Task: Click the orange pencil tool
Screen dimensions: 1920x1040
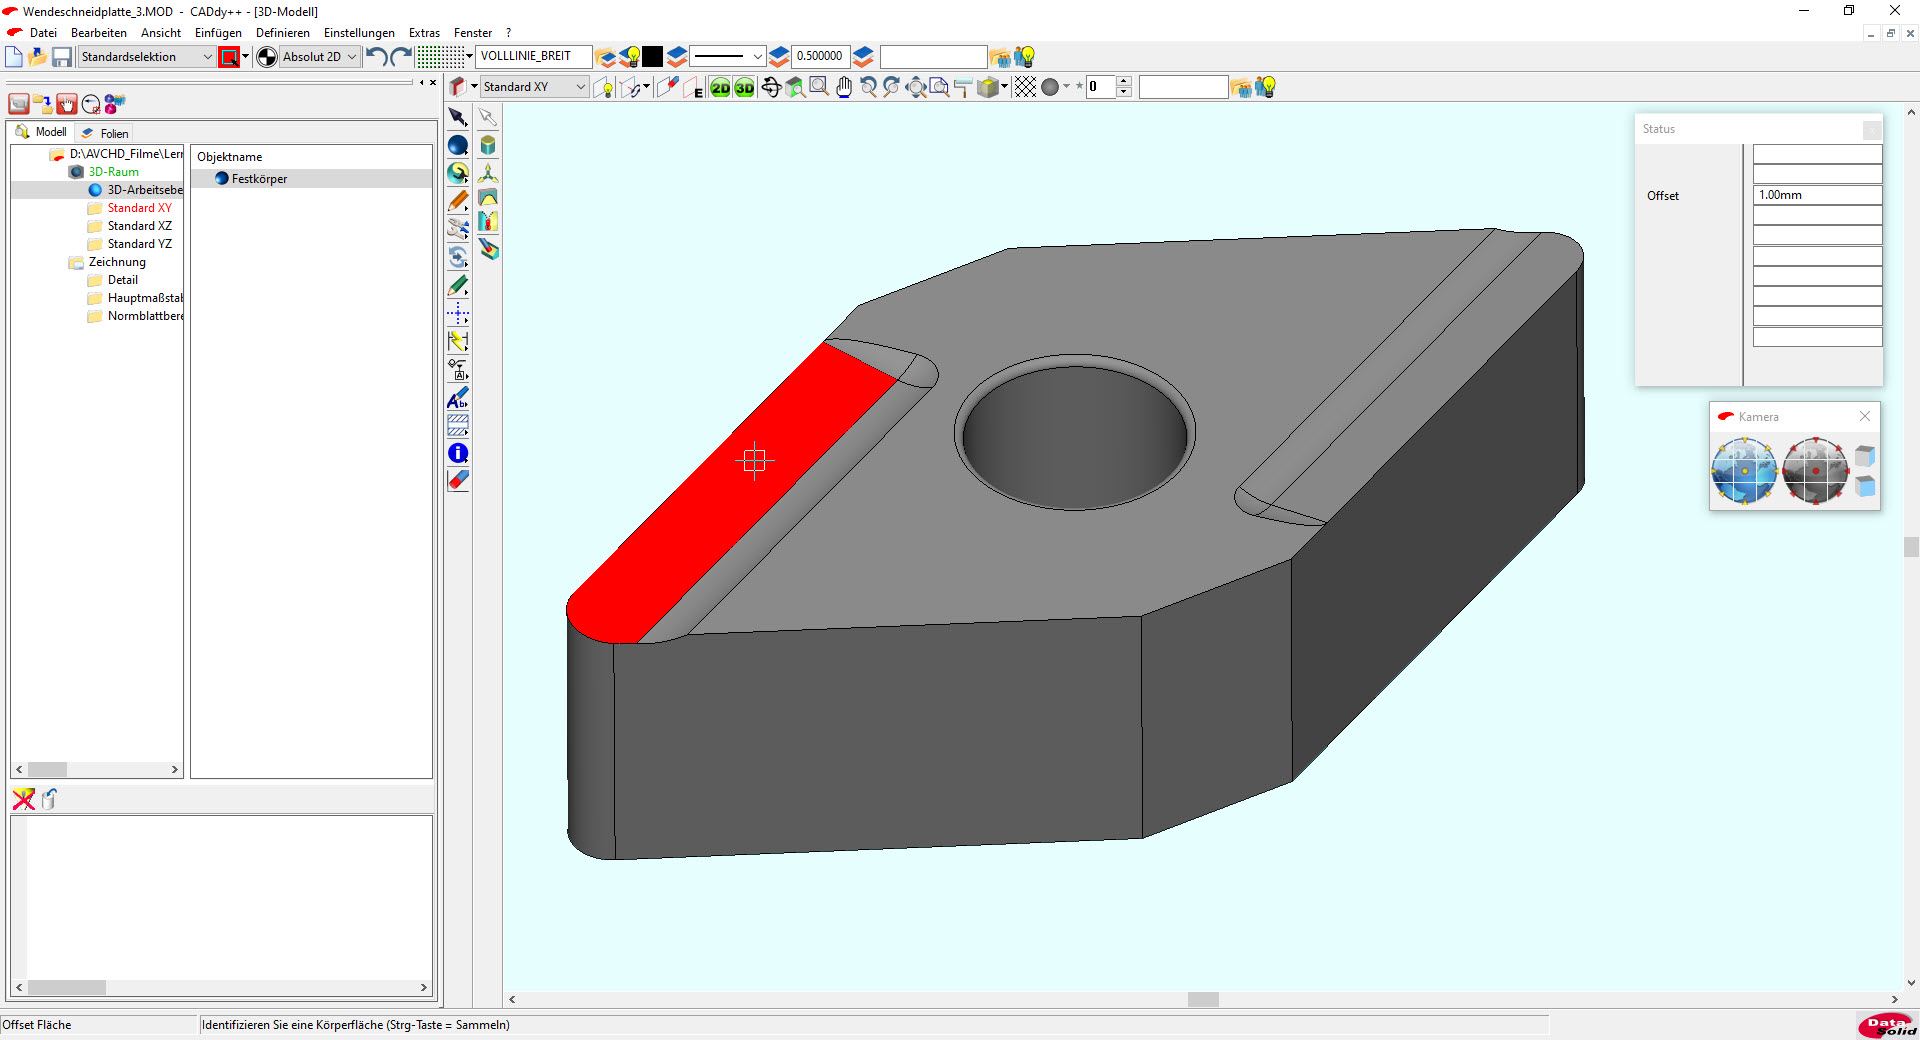Action: [458, 202]
